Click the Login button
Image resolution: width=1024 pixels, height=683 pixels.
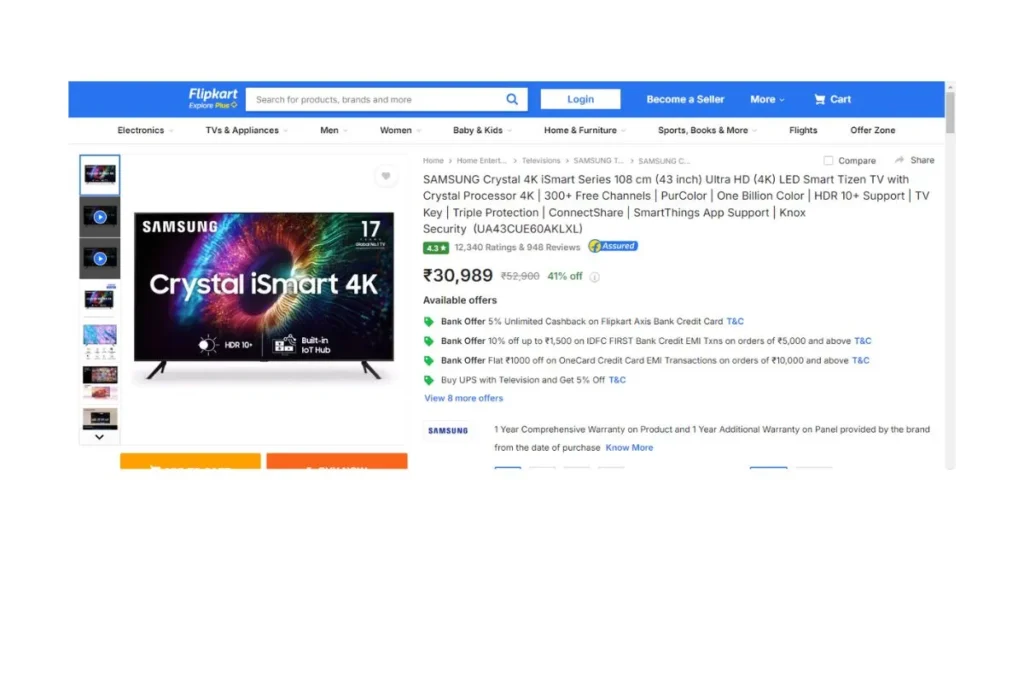(580, 99)
